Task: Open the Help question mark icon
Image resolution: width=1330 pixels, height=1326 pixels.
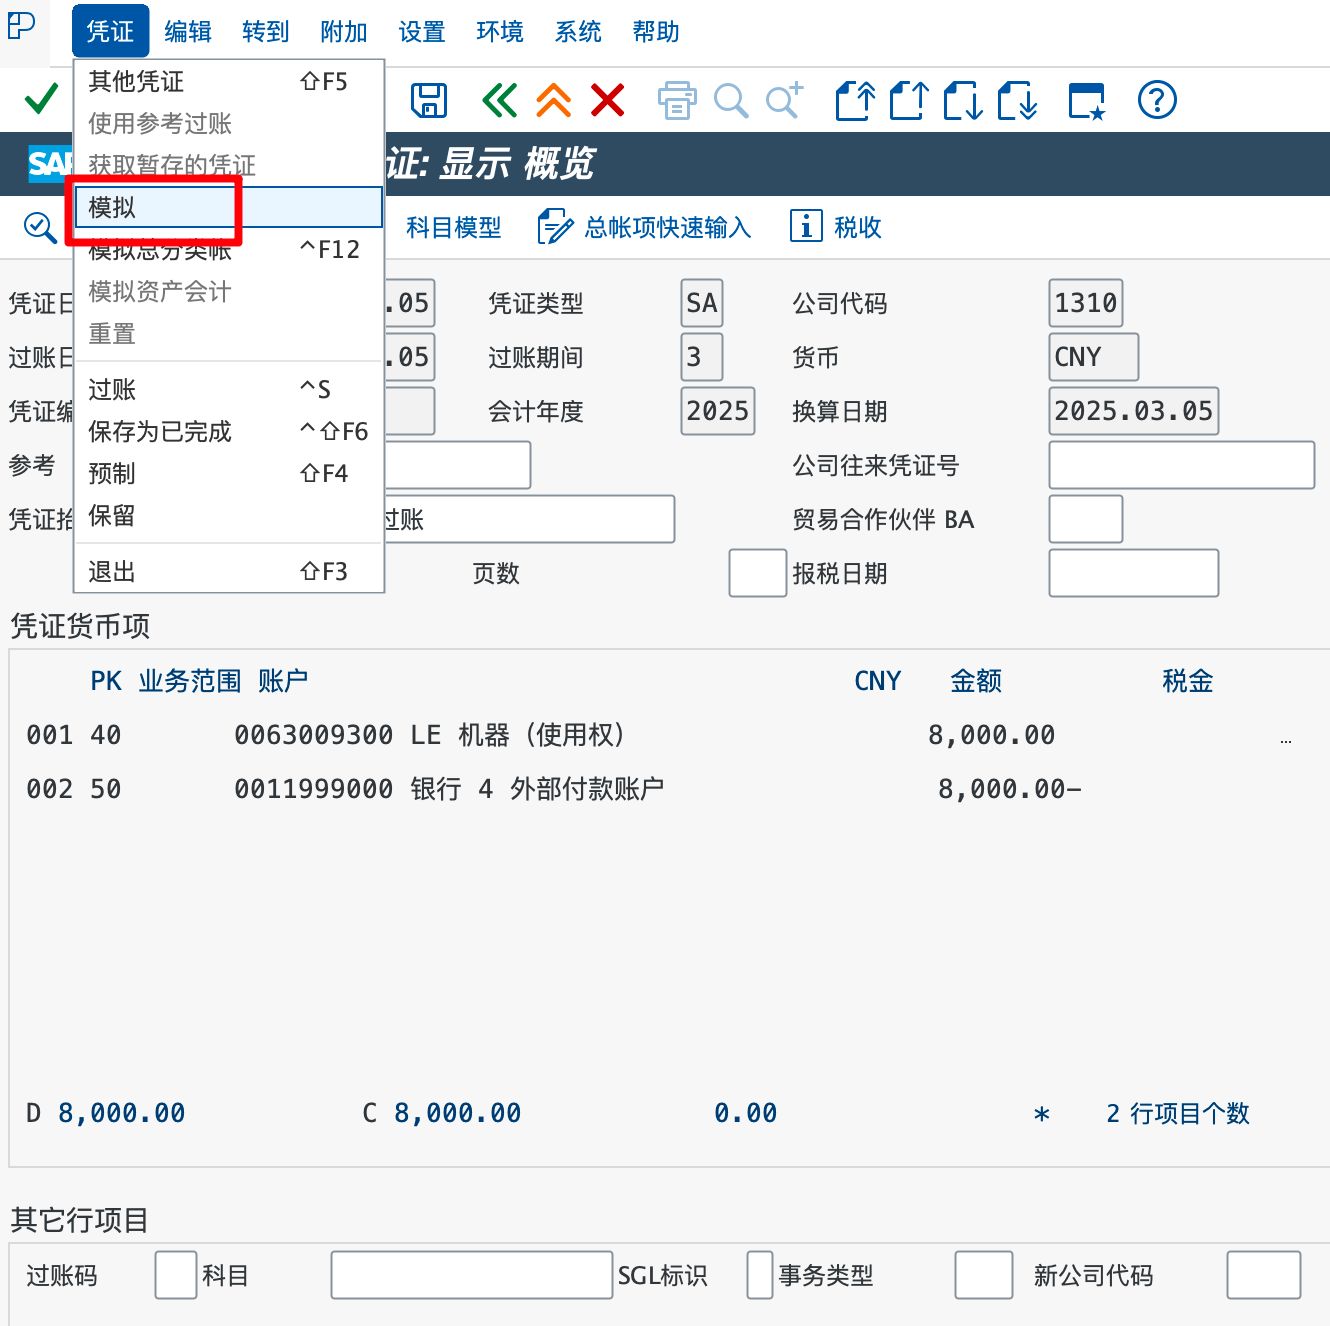Action: 1157,100
